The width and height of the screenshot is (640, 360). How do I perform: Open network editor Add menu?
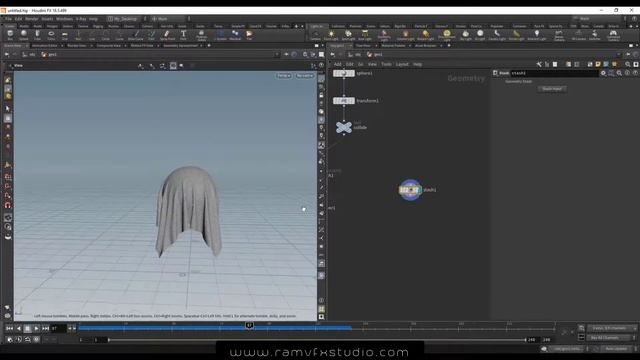(338, 64)
